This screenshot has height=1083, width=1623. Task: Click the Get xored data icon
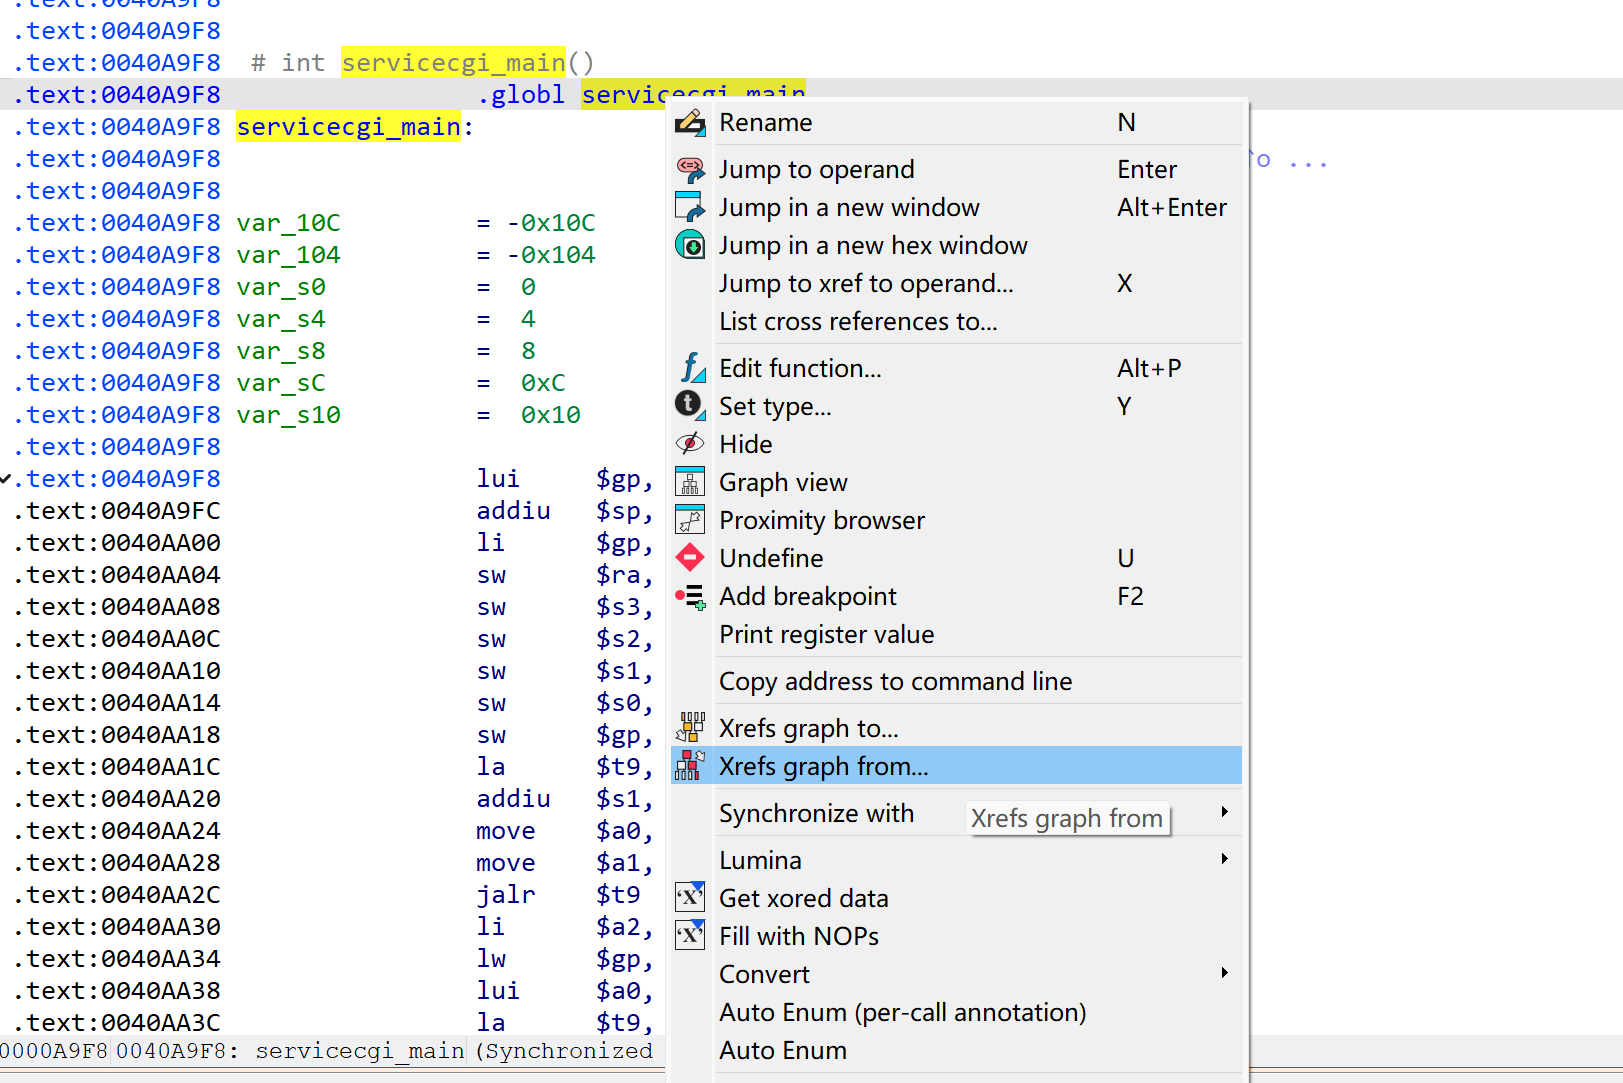pyautogui.click(x=690, y=898)
